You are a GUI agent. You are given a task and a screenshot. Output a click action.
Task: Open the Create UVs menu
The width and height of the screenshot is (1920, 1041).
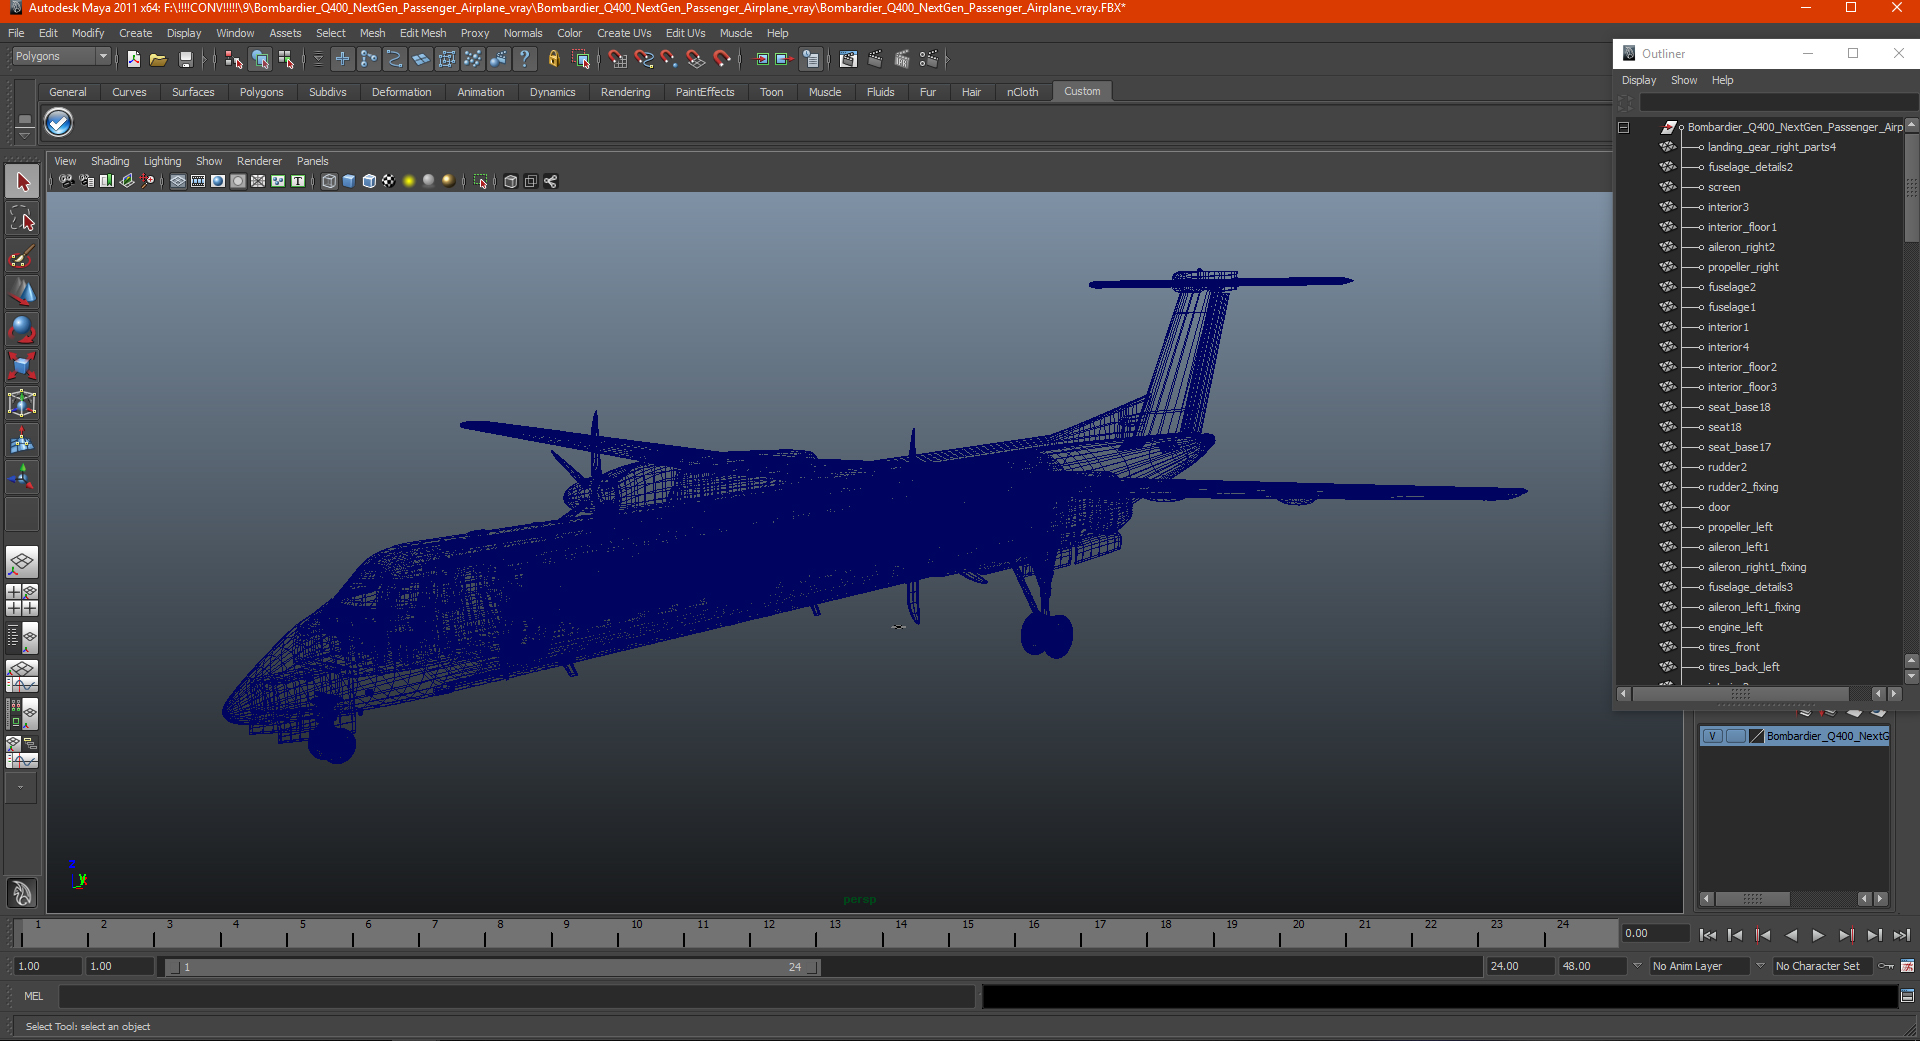624,33
